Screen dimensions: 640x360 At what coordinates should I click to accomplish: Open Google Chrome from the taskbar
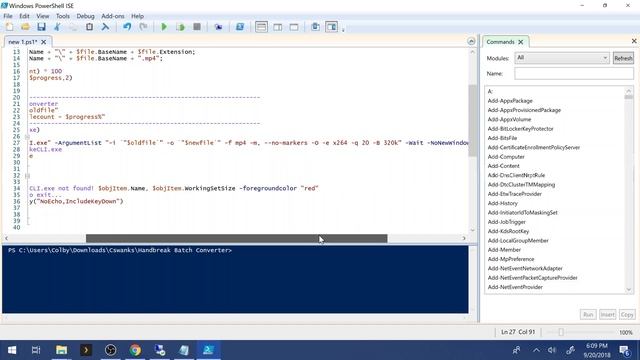pos(135,350)
